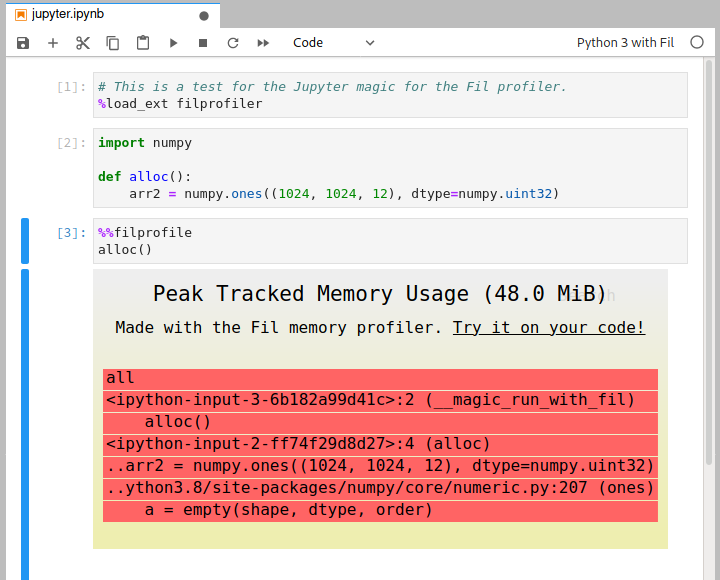Cut the selected cell with scissors icon
The image size is (720, 580).
tap(83, 43)
